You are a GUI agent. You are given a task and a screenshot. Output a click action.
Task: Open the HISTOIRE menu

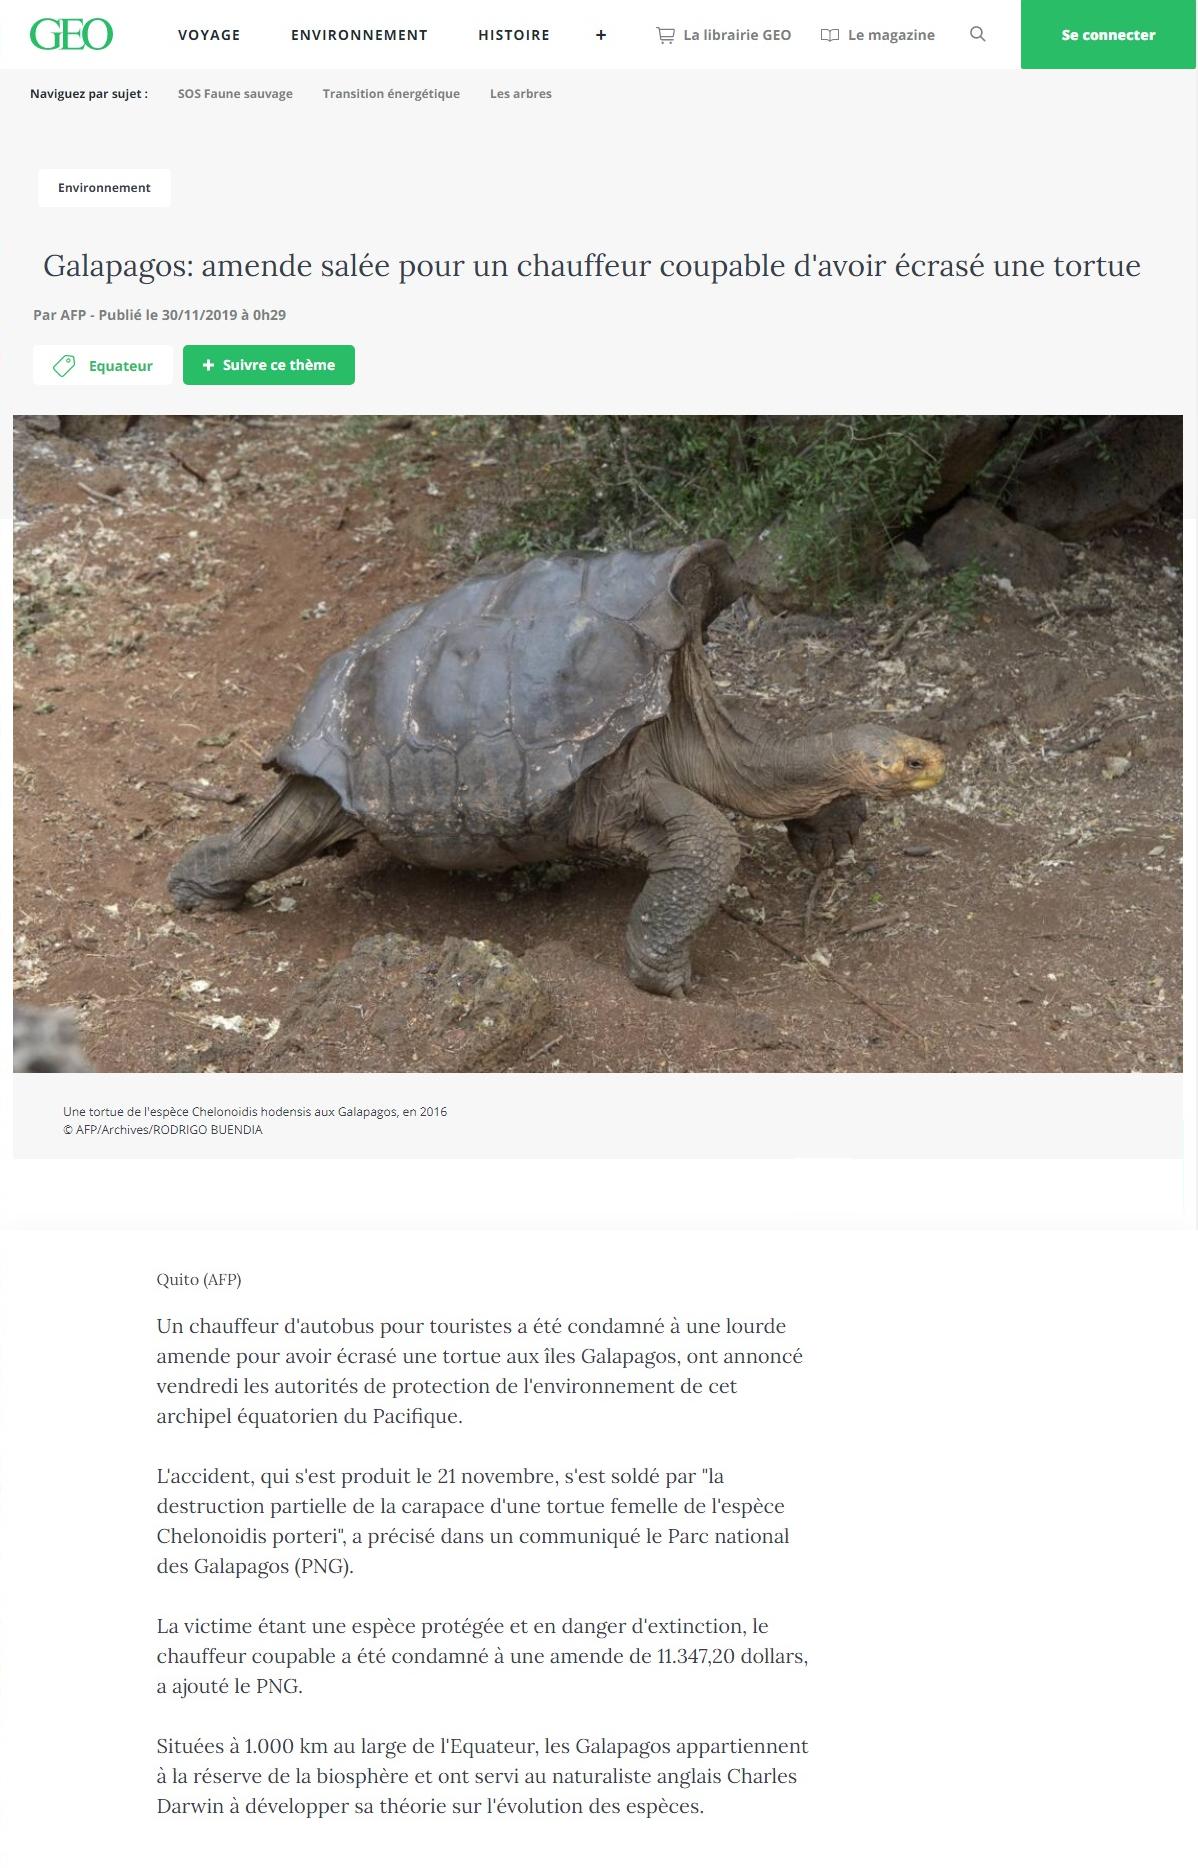[514, 35]
